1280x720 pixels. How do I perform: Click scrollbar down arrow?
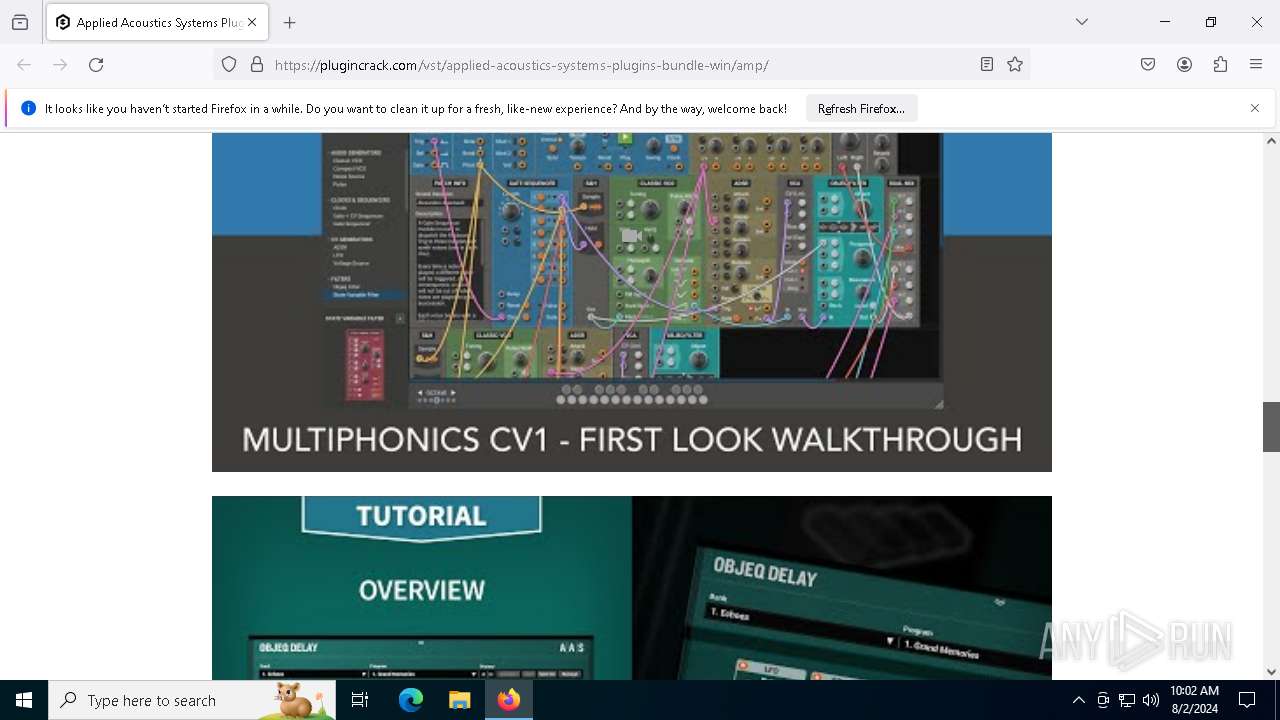click(1271, 672)
